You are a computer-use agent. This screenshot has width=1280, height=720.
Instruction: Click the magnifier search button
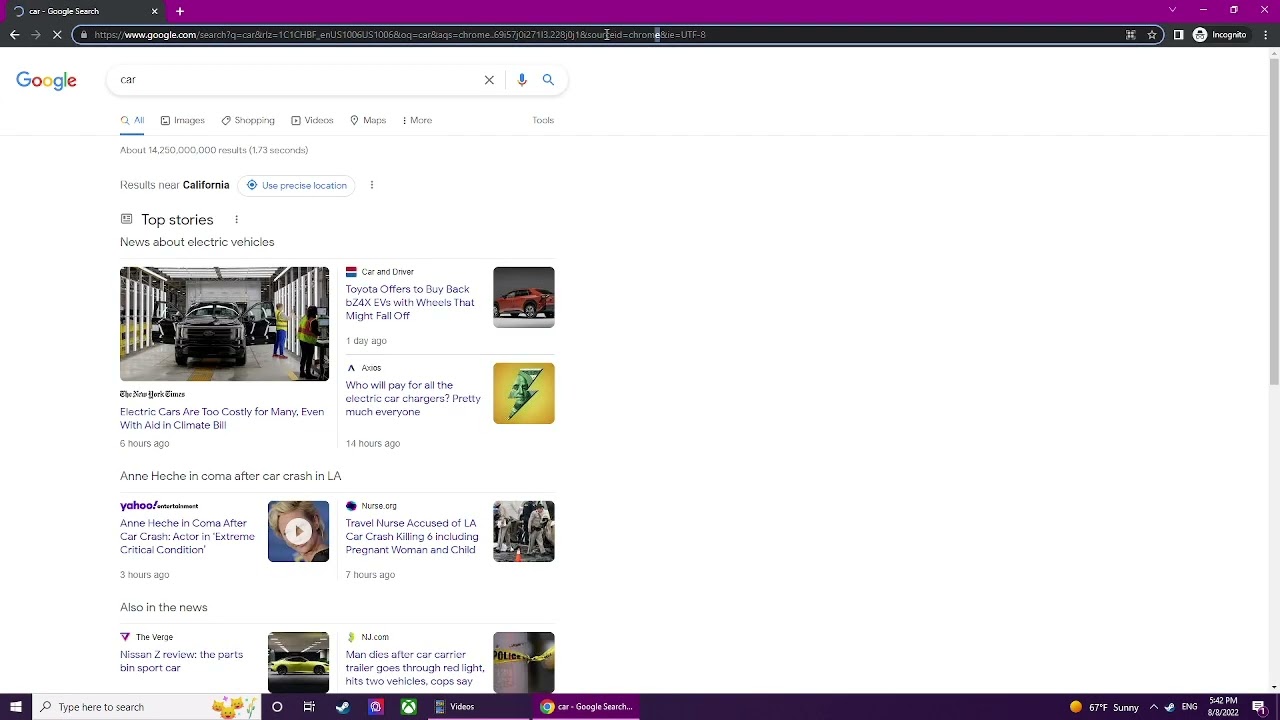coord(548,80)
